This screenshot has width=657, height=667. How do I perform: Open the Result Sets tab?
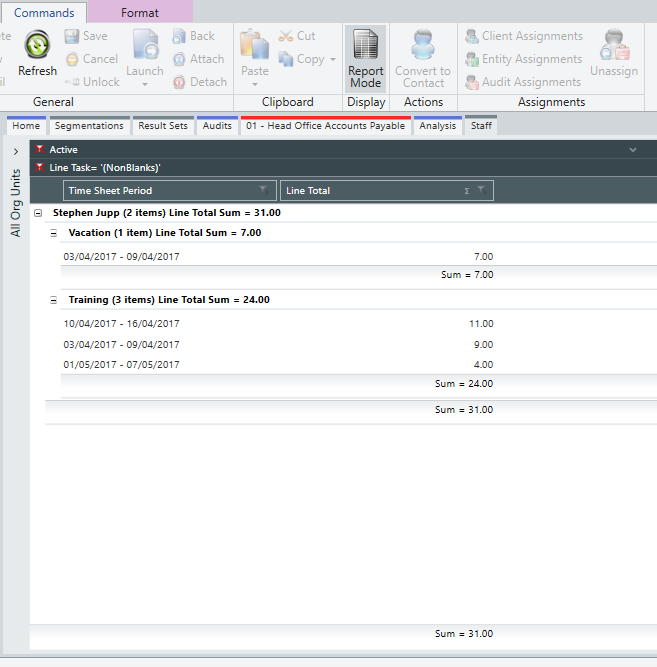pos(163,125)
